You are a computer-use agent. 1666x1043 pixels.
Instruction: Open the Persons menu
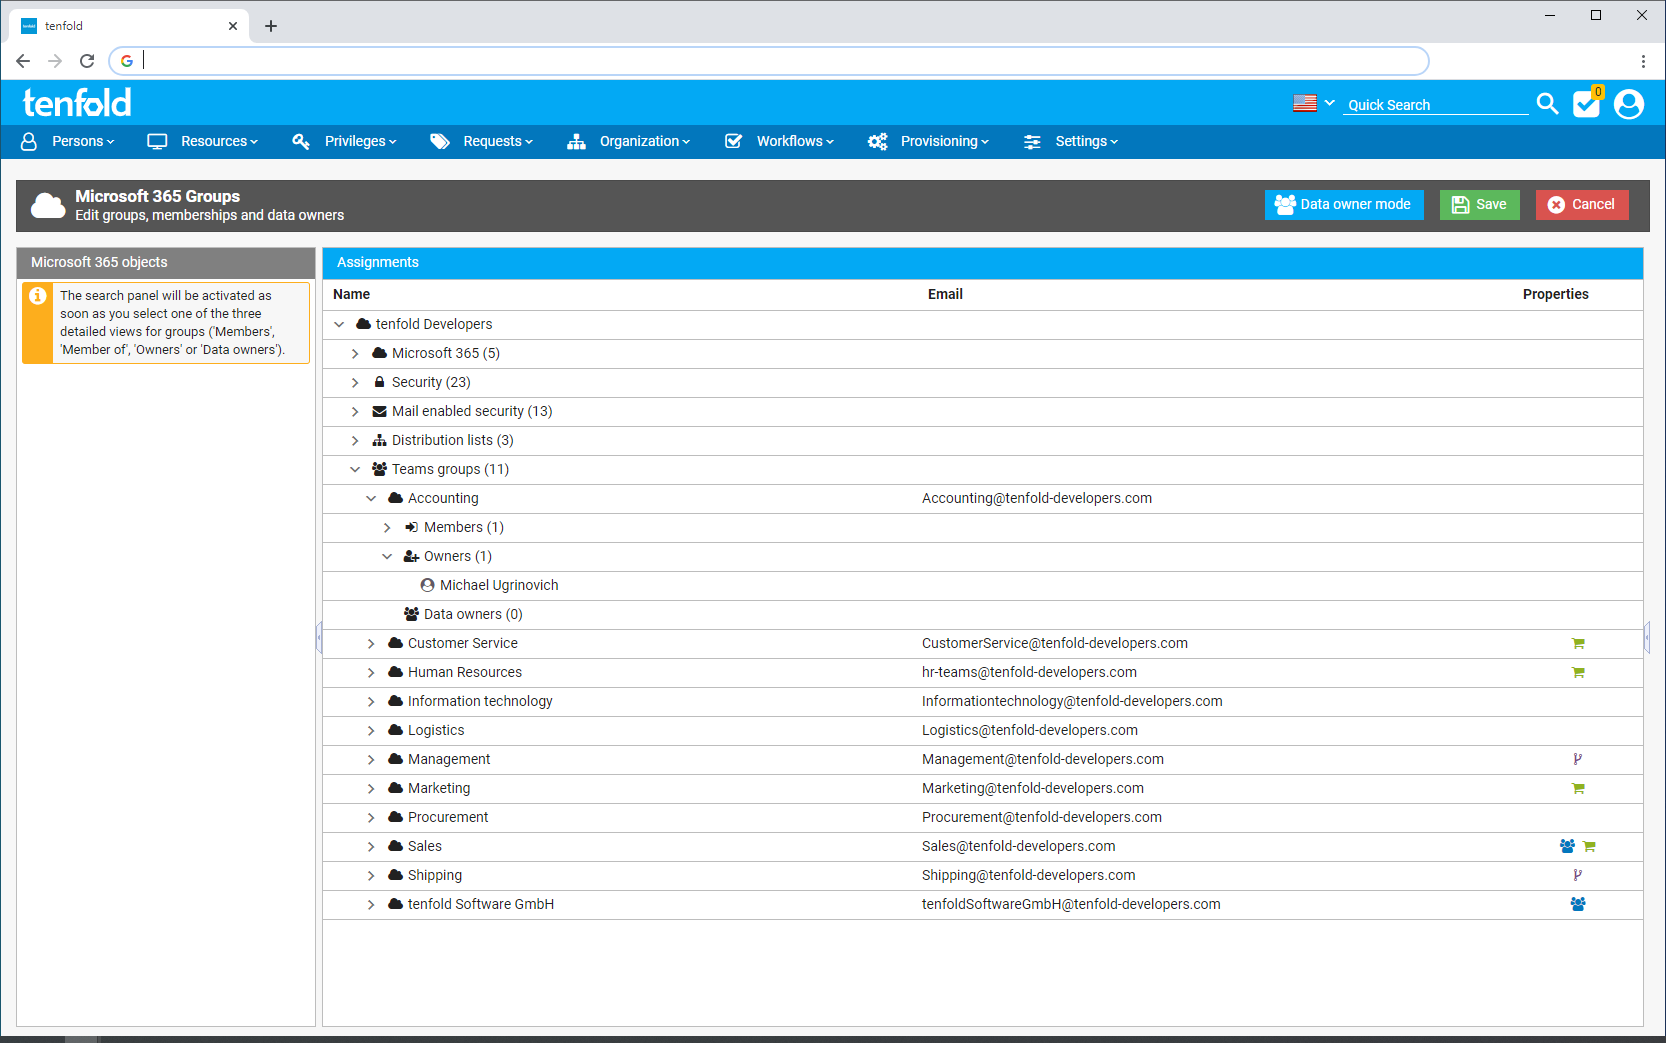coord(68,141)
